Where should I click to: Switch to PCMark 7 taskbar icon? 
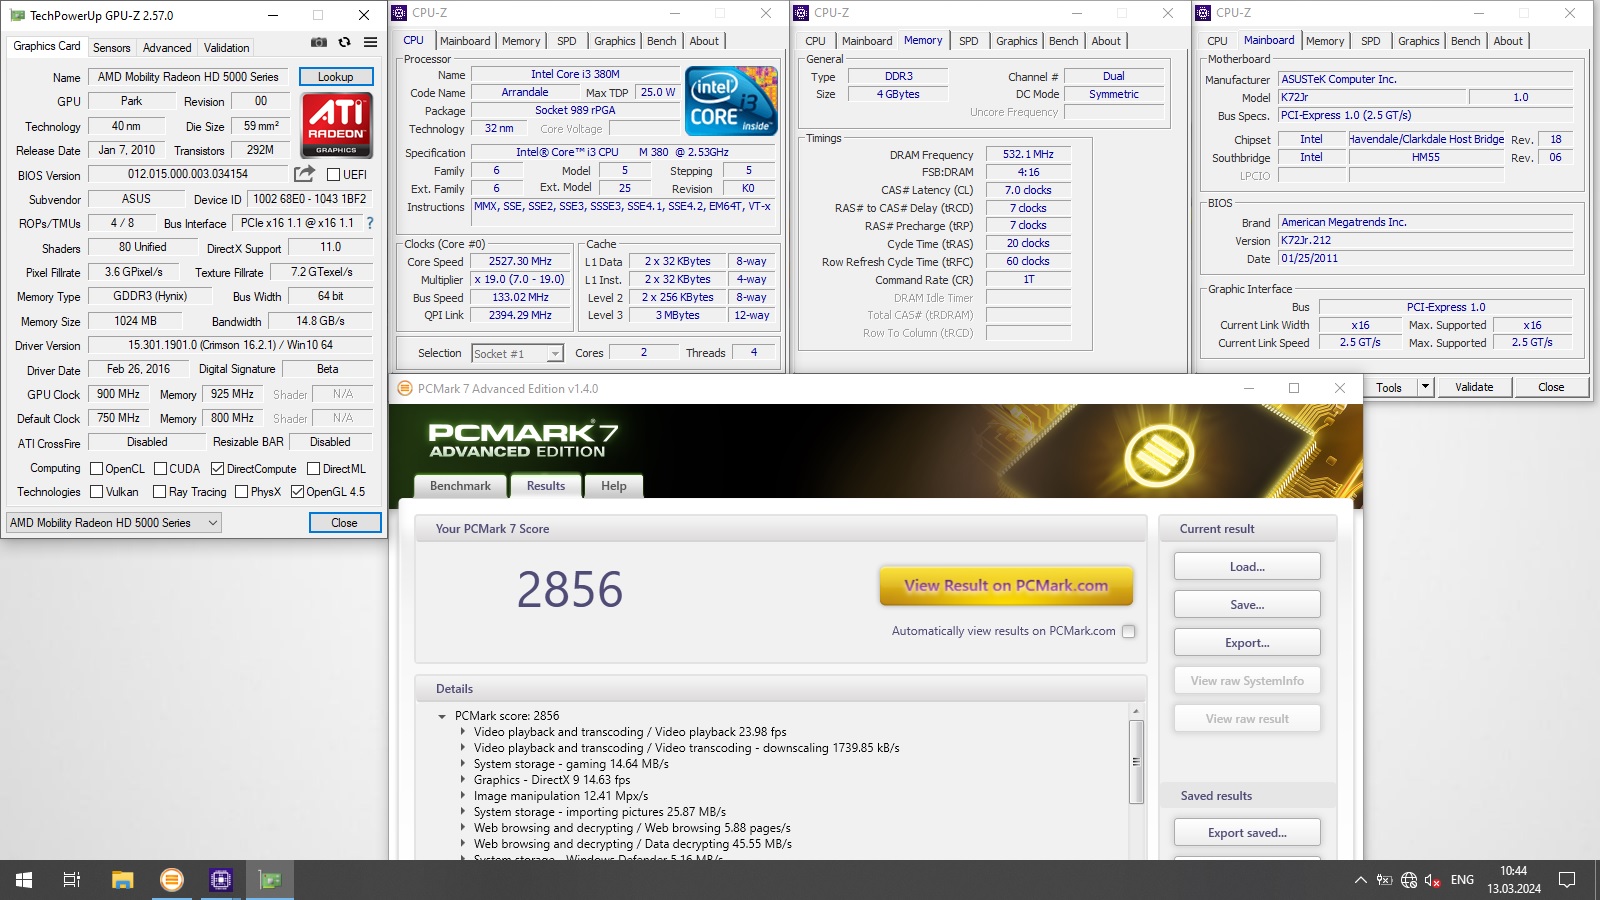172,880
